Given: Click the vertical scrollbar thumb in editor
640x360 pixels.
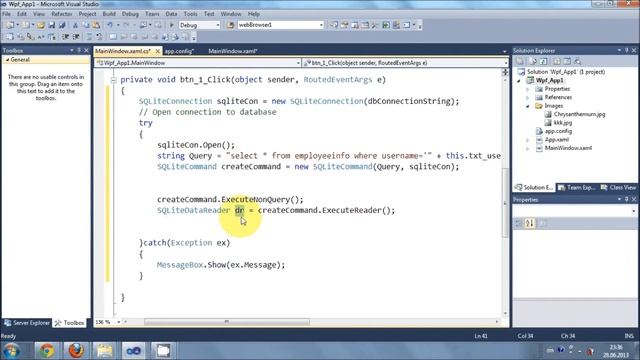Looking at the screenshot, I should (505, 203).
